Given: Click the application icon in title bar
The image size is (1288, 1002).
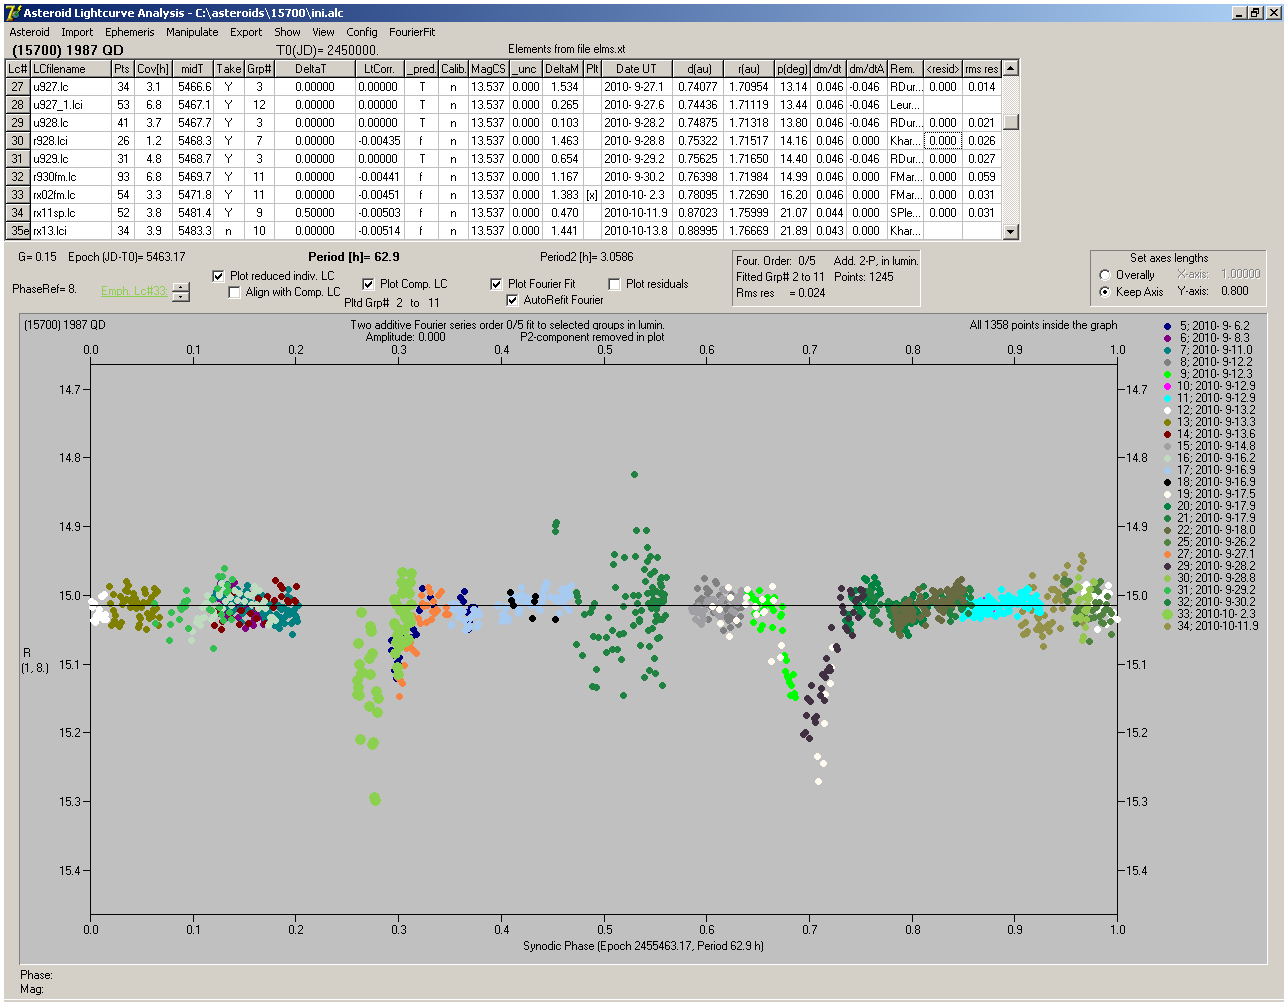Looking at the screenshot, I should (13, 13).
